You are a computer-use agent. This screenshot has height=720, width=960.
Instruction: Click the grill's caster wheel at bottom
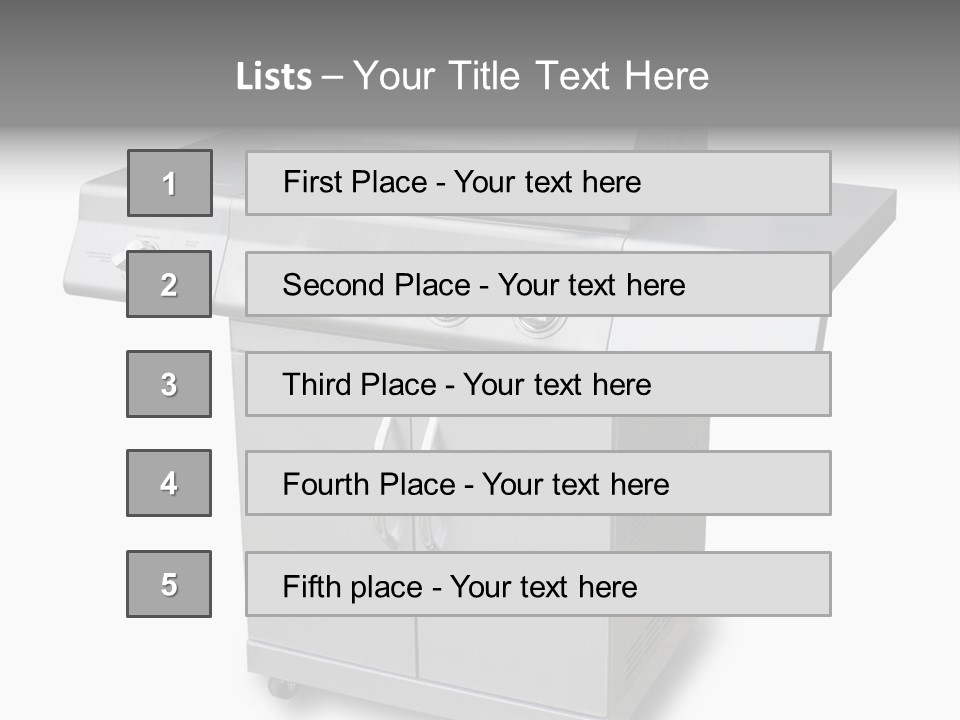[x=281, y=688]
